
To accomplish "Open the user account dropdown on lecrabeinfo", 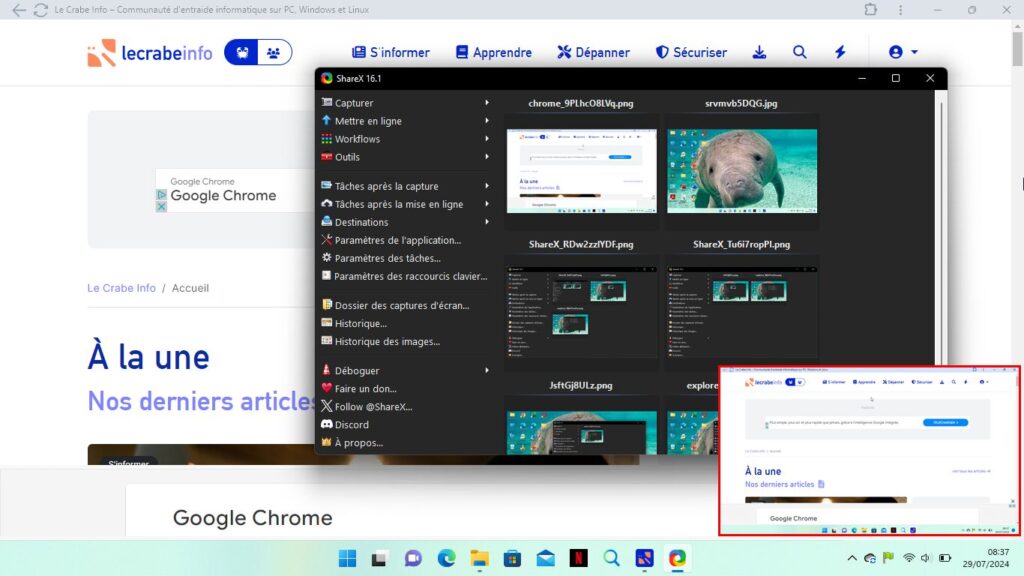I will tap(903, 52).
